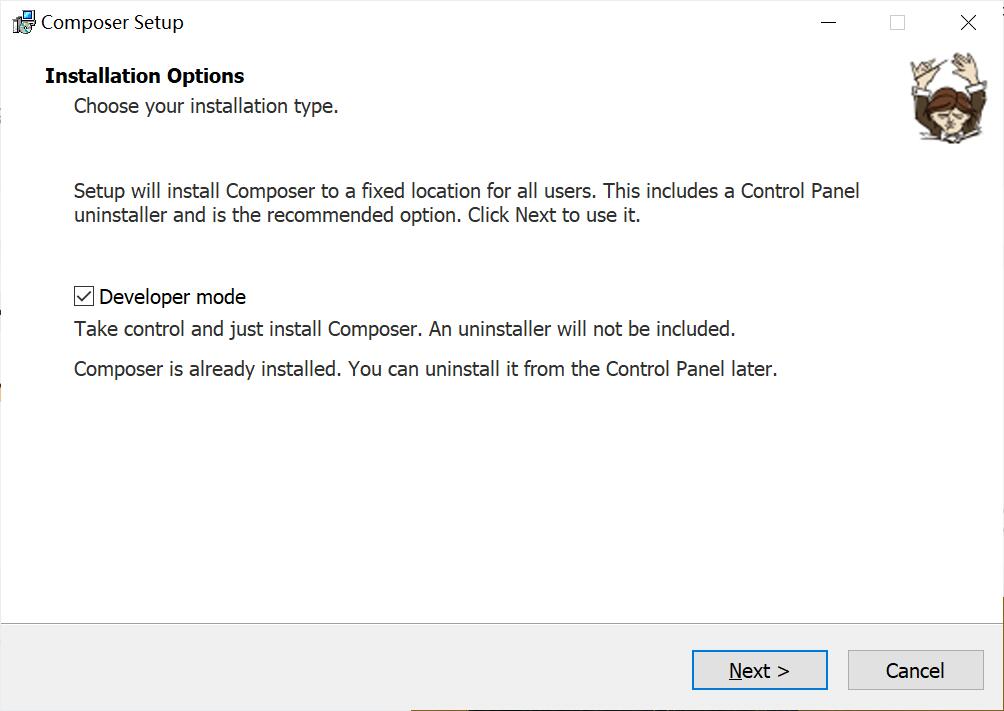1004x711 pixels.
Task: Click 'Control Panel' in the first paragraph
Action: [x=800, y=191]
